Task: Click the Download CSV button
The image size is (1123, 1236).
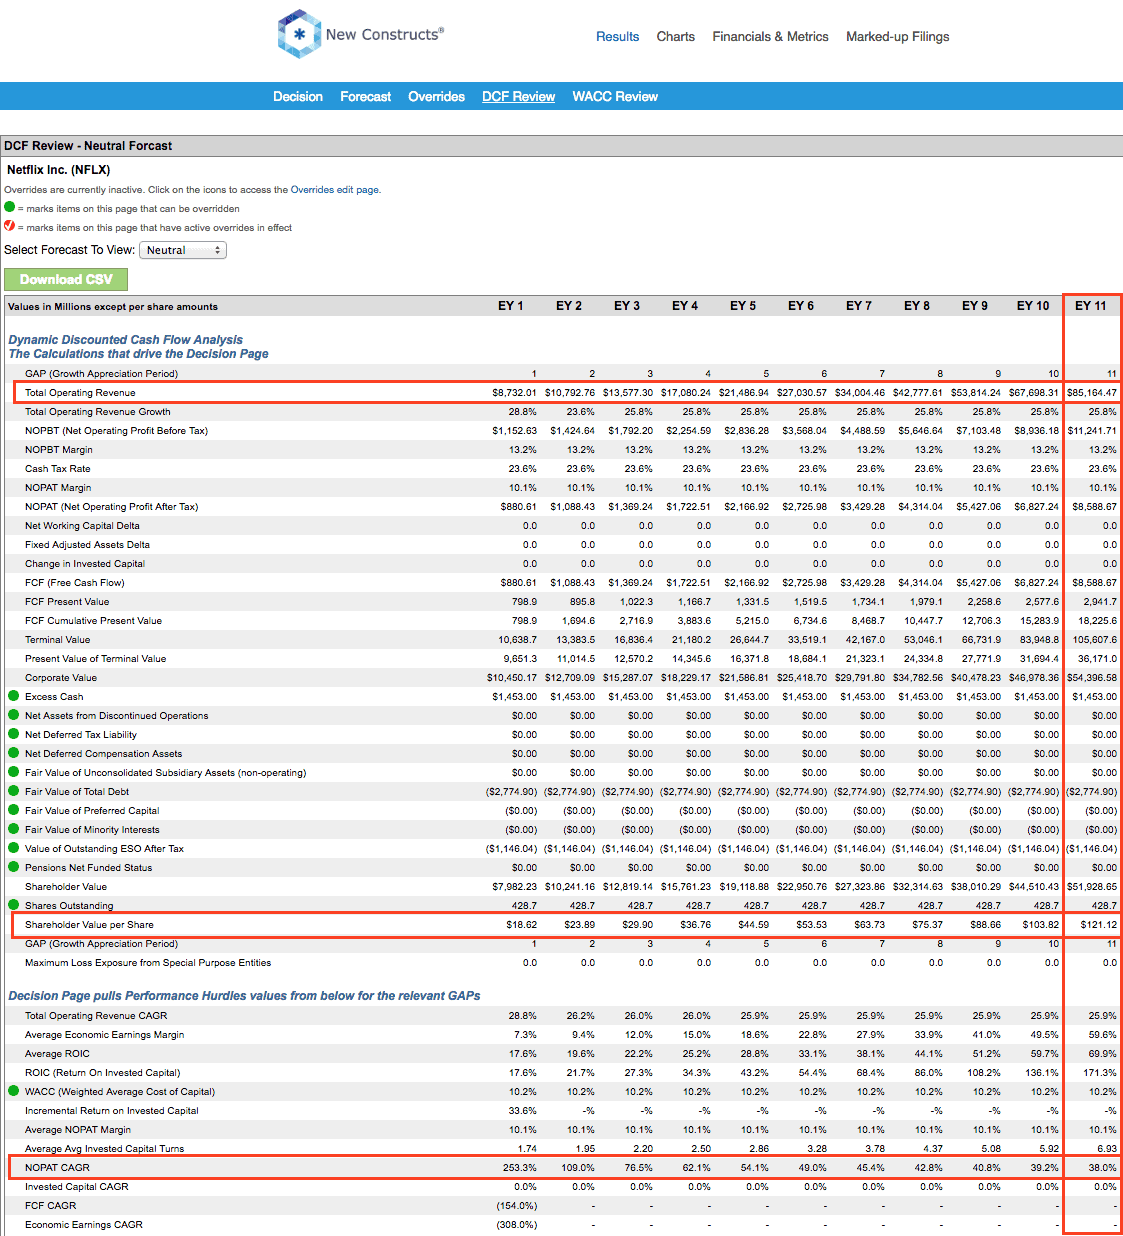Action: 66,279
